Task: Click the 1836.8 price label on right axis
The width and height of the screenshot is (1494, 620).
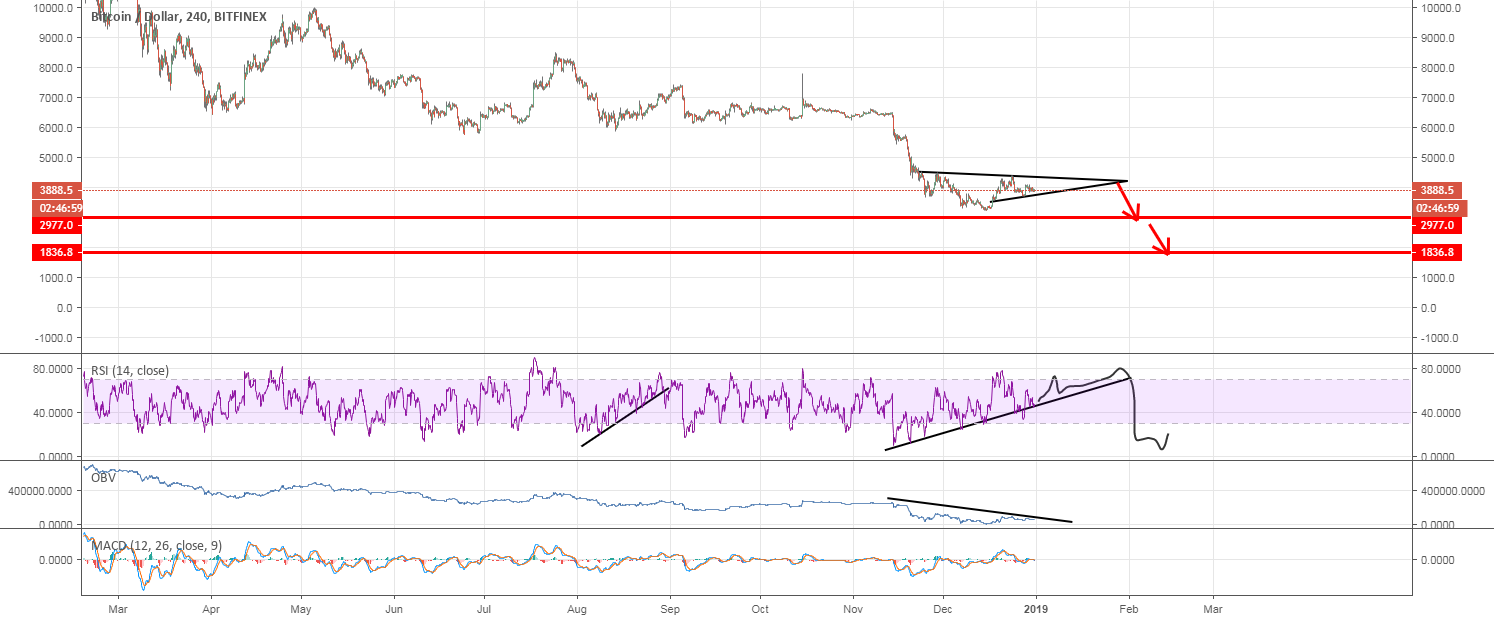Action: pos(1437,253)
